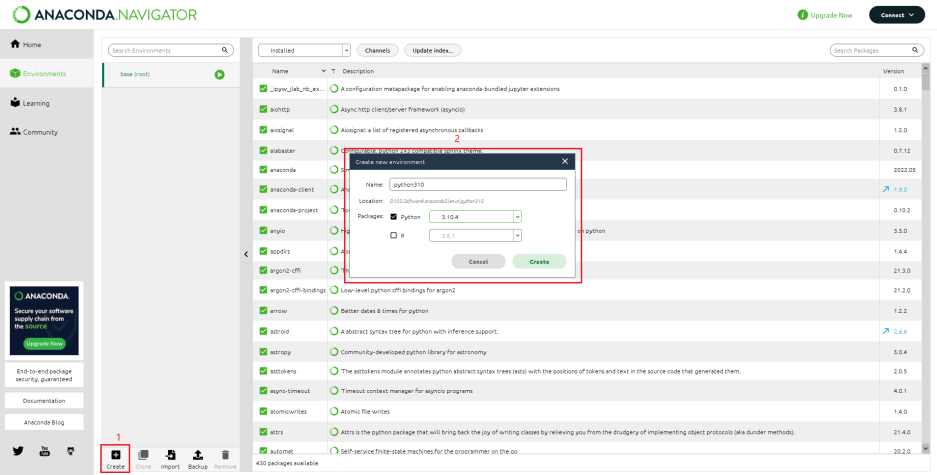Click the Cancel button in dialog

478,262
